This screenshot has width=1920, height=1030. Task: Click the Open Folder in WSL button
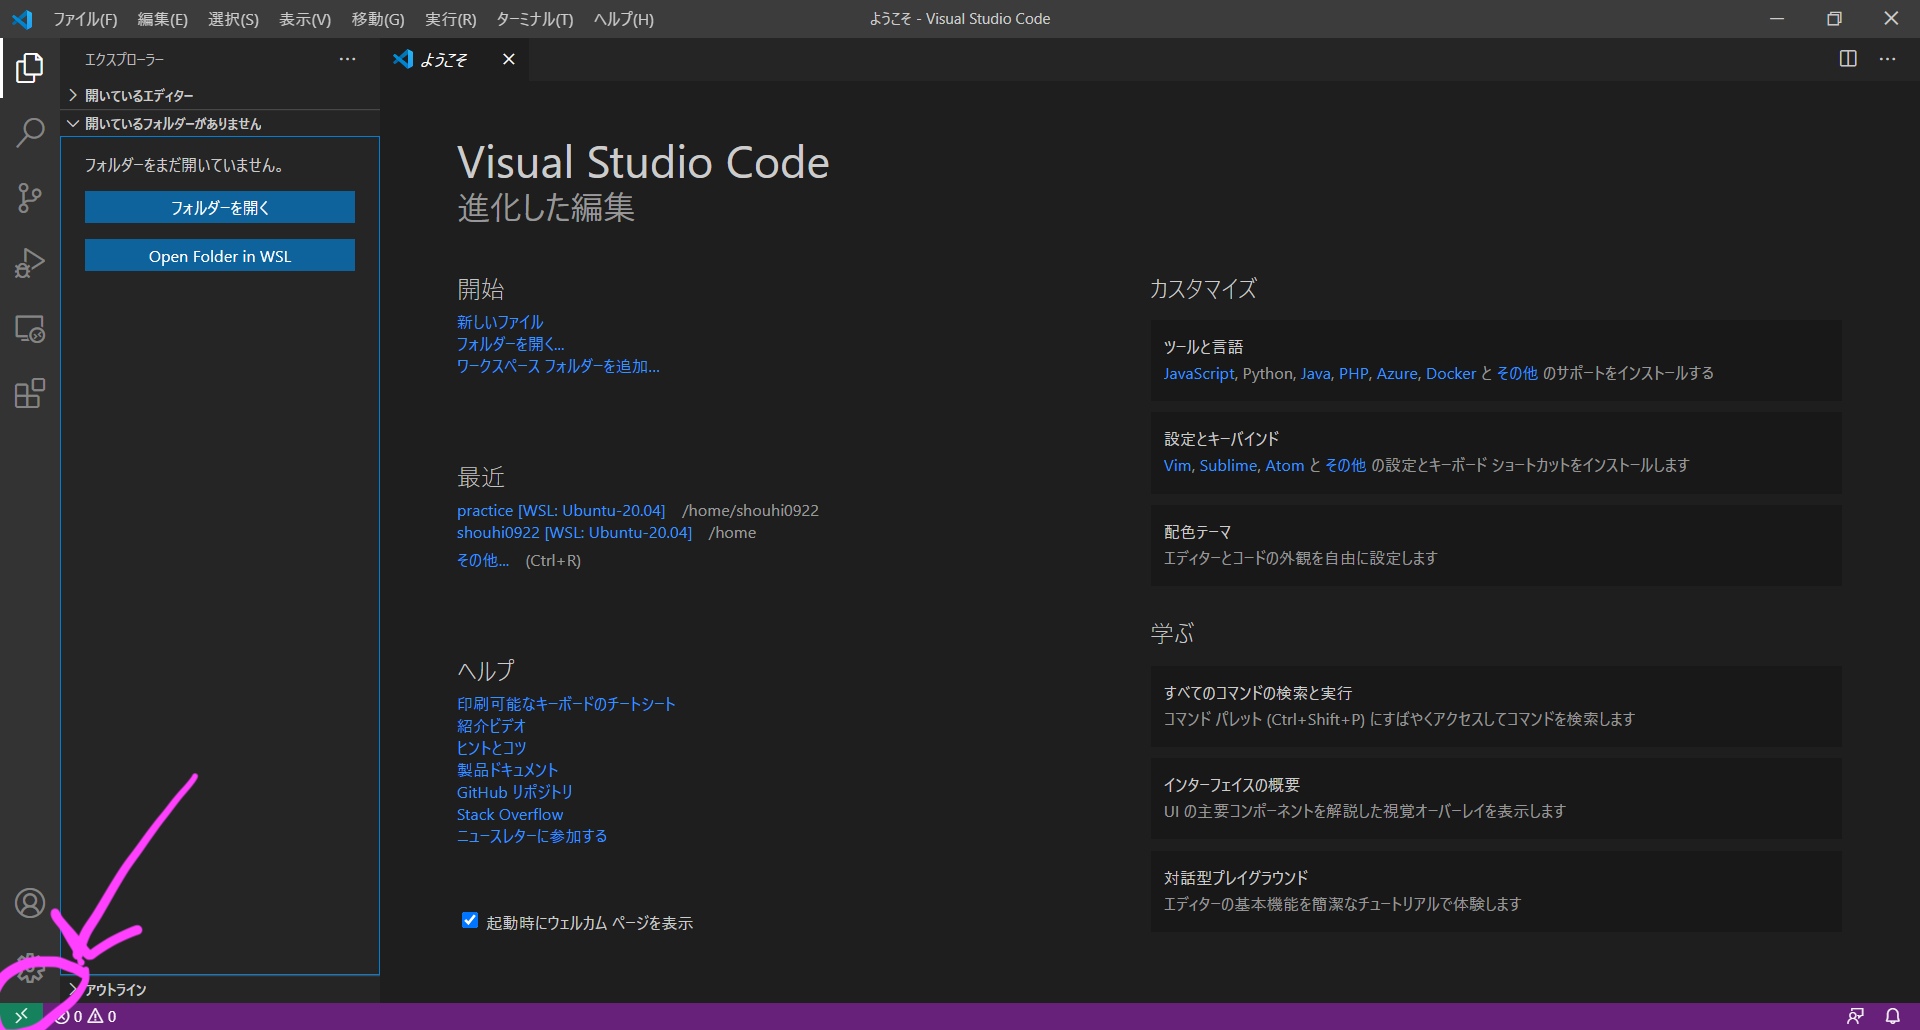pos(220,255)
